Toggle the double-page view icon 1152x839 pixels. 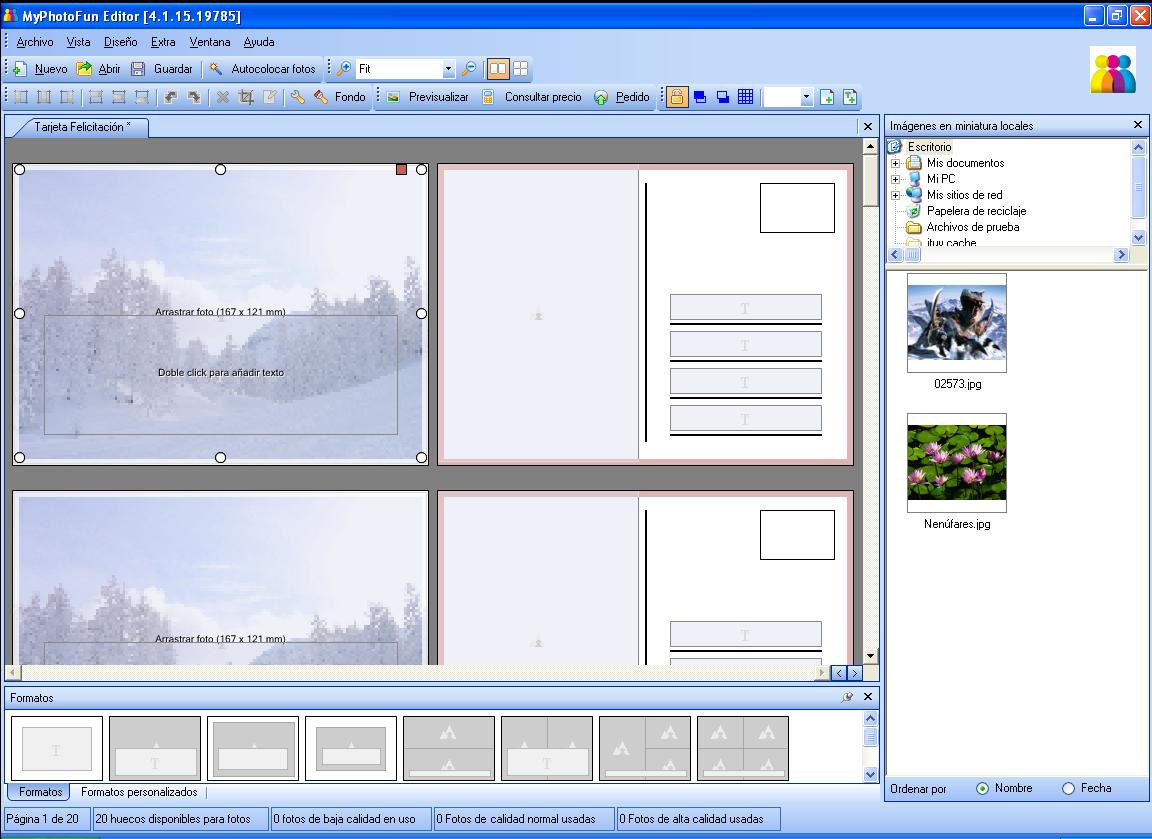click(498, 69)
